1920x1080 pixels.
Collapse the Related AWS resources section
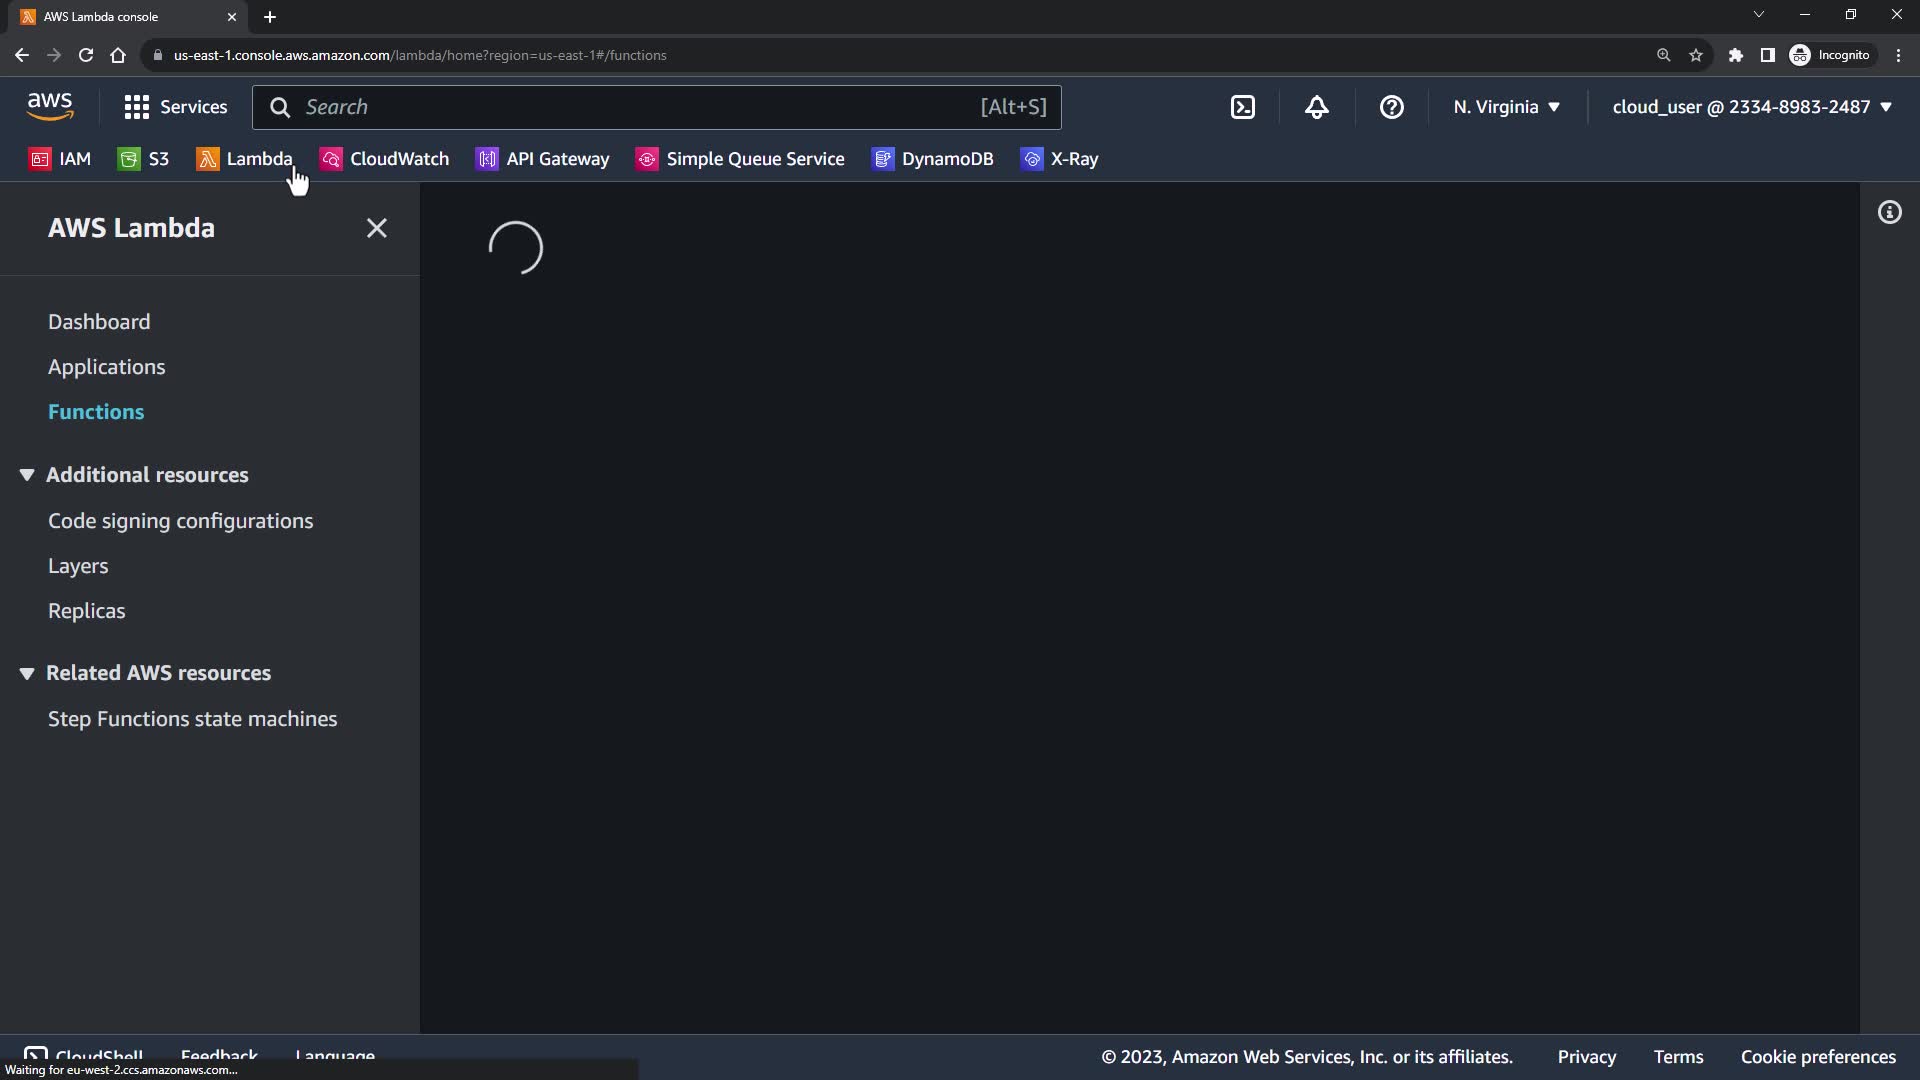coord(27,673)
